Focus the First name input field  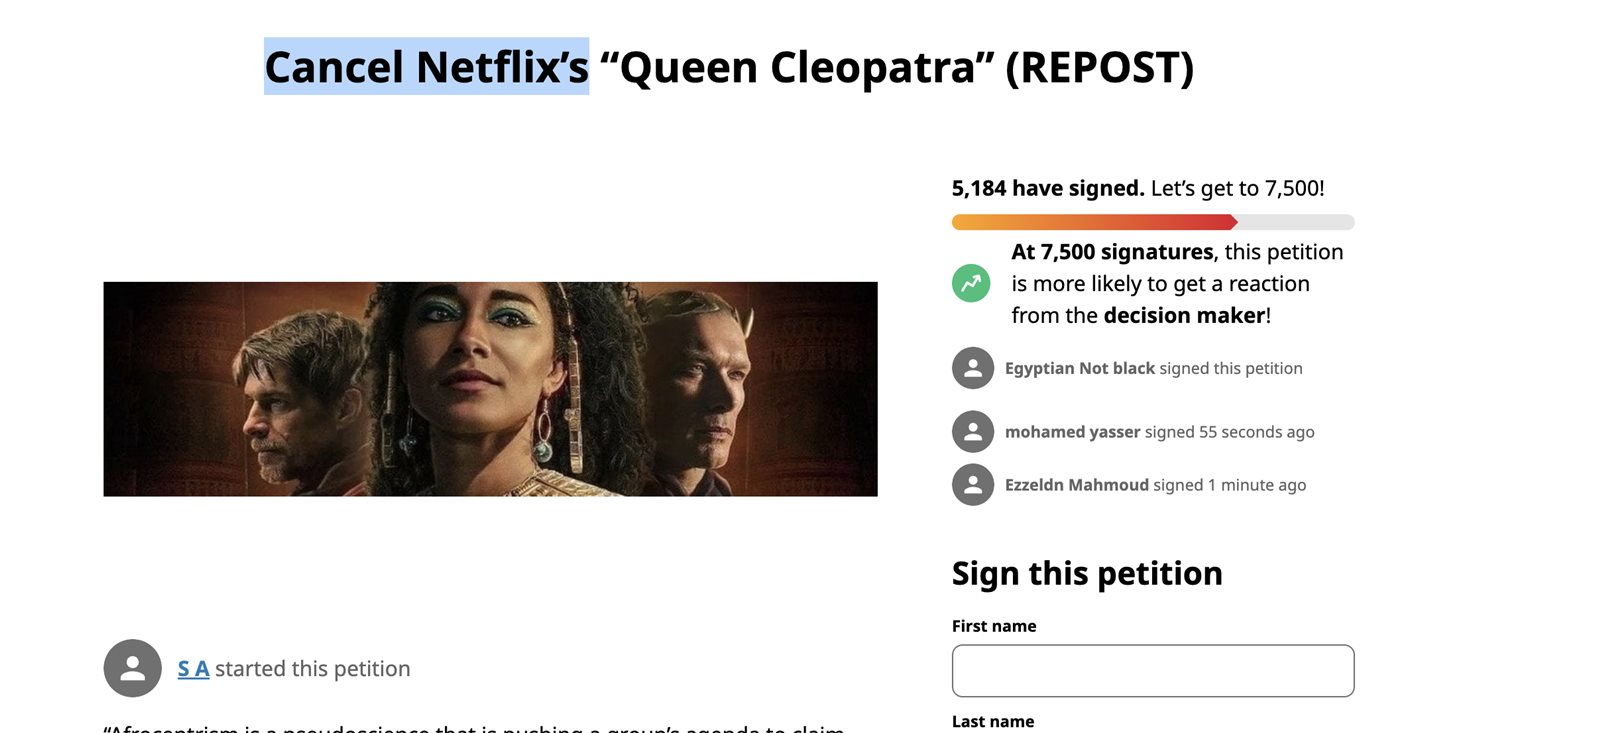pyautogui.click(x=1152, y=671)
